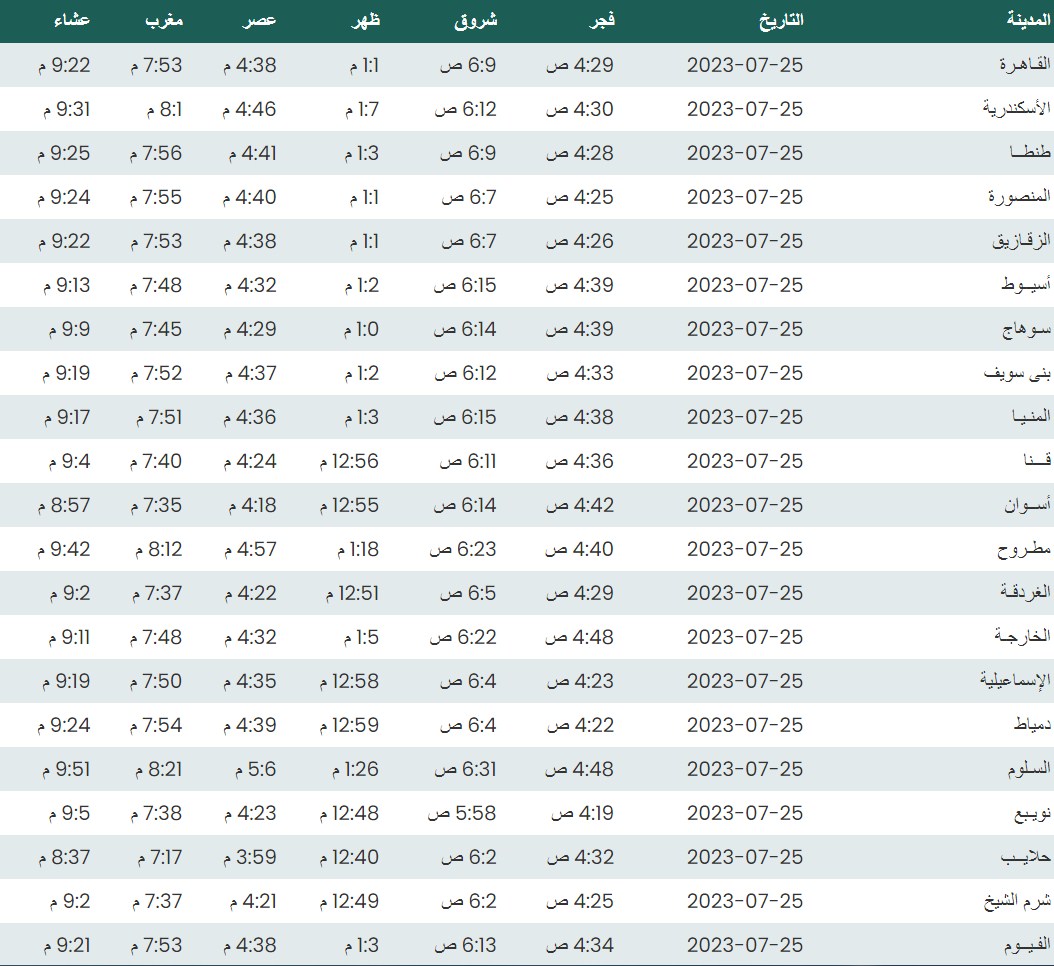Select the الفيوم Isha time 9:21 م
The image size is (1054, 966).
(65, 945)
